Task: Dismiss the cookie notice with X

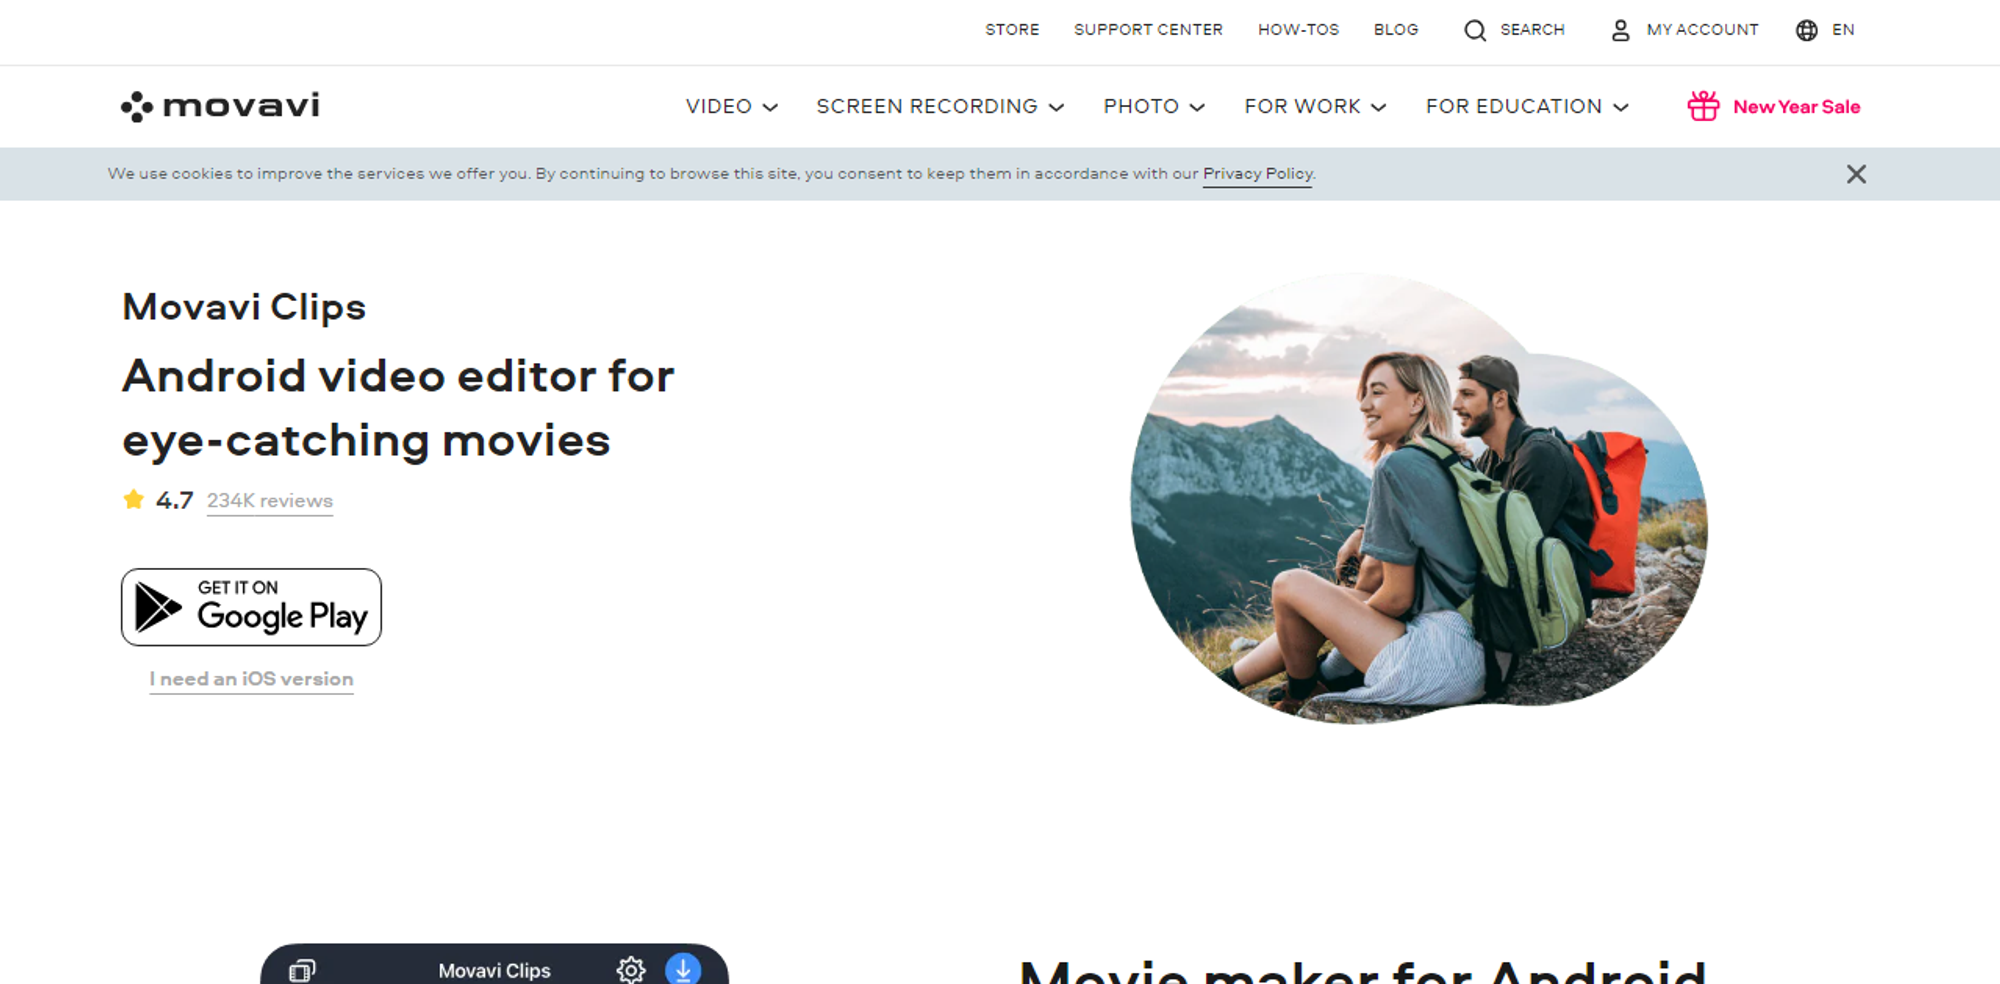Action: (x=1856, y=174)
